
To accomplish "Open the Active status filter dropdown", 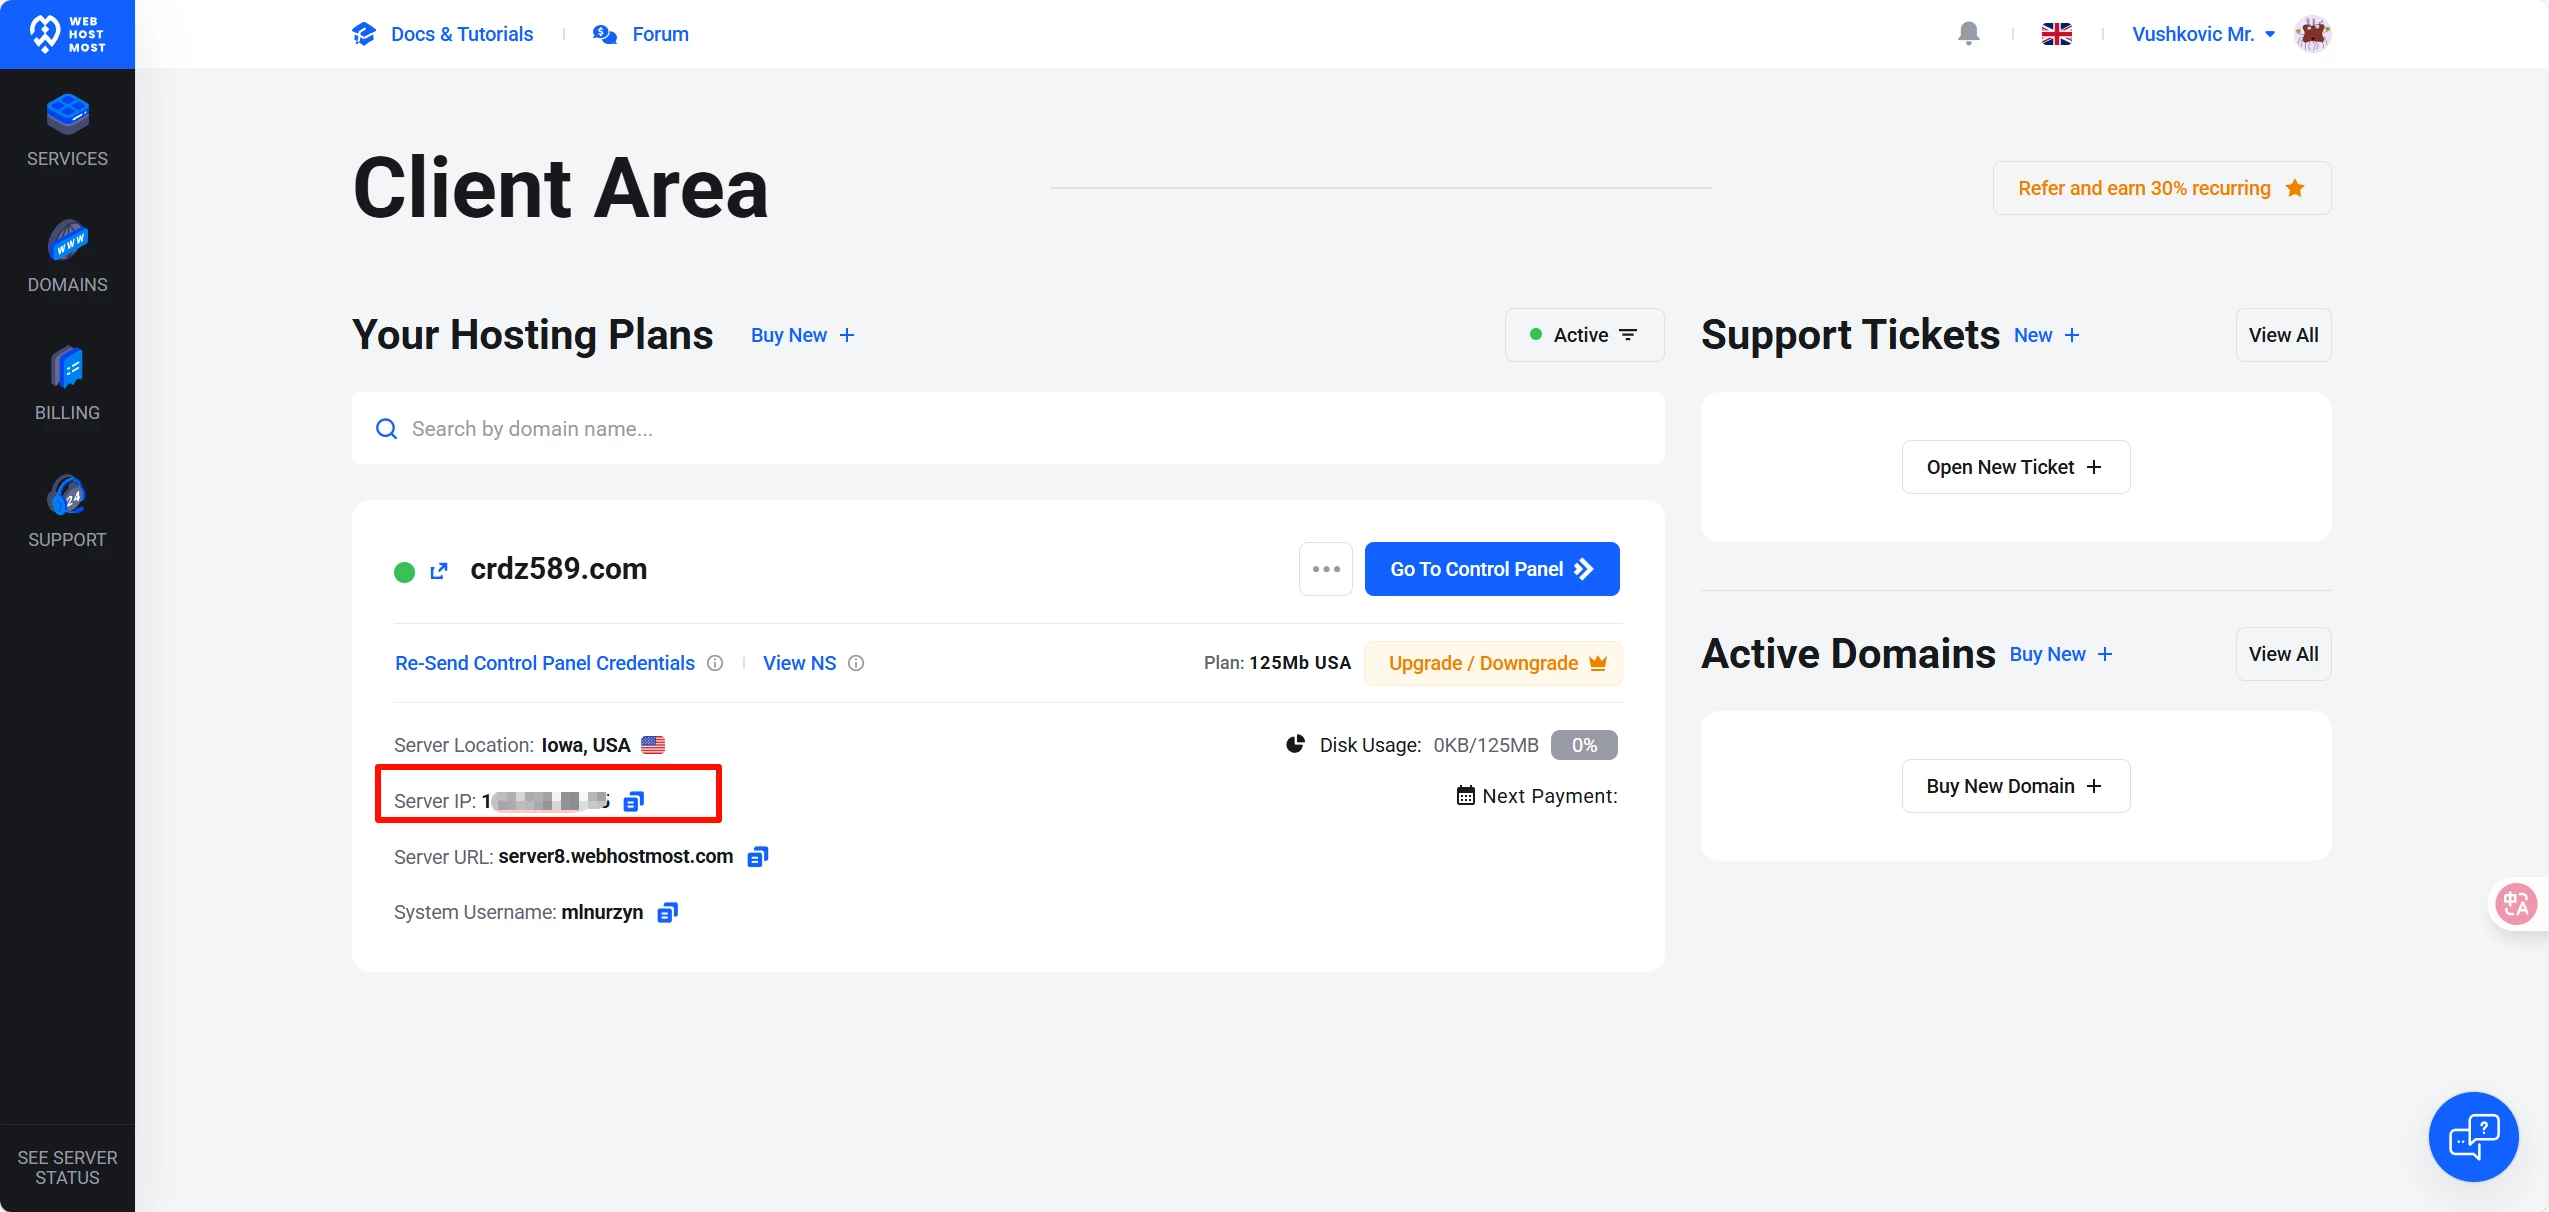I will click(x=1584, y=335).
